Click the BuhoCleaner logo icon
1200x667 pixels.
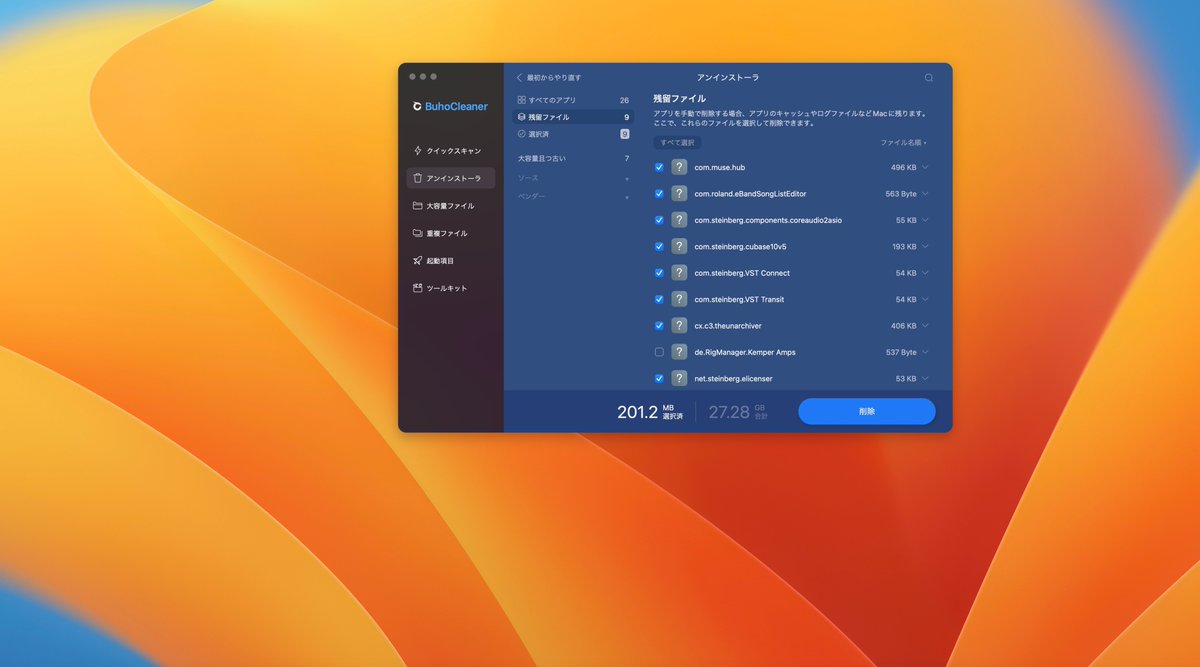pos(417,106)
